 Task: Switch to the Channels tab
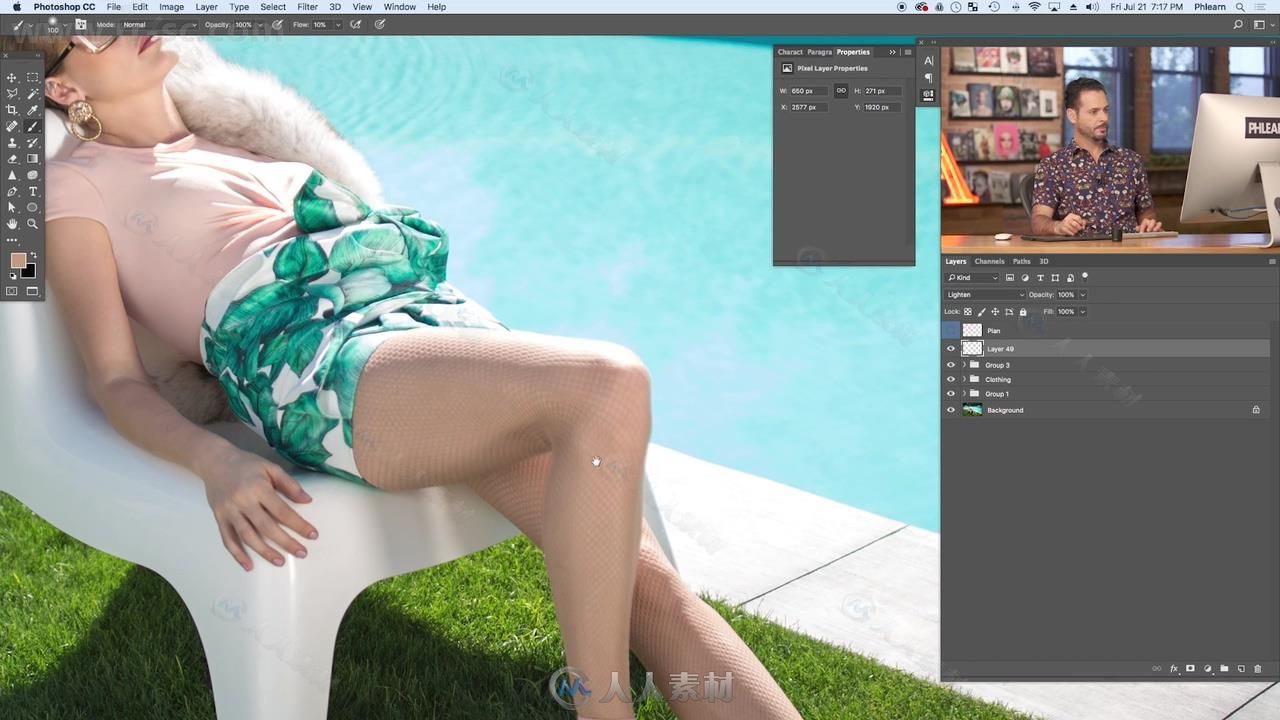pos(989,261)
